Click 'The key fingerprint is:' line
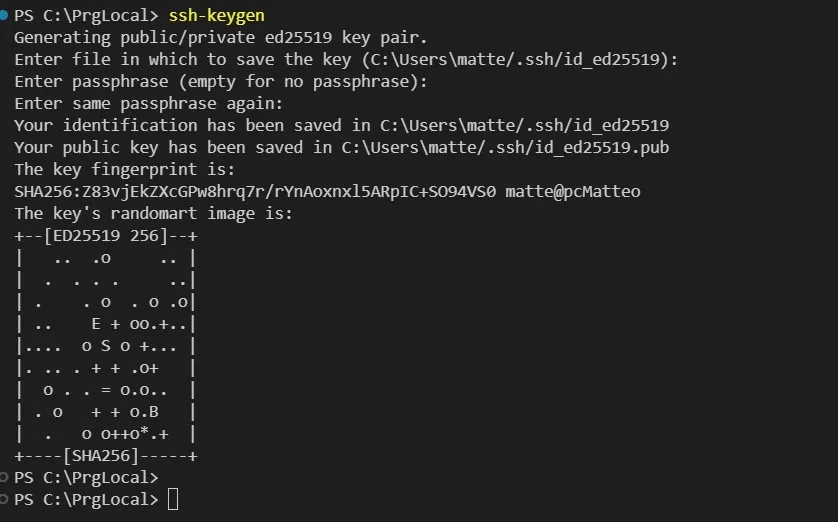The height and width of the screenshot is (522, 838). (x=125, y=169)
